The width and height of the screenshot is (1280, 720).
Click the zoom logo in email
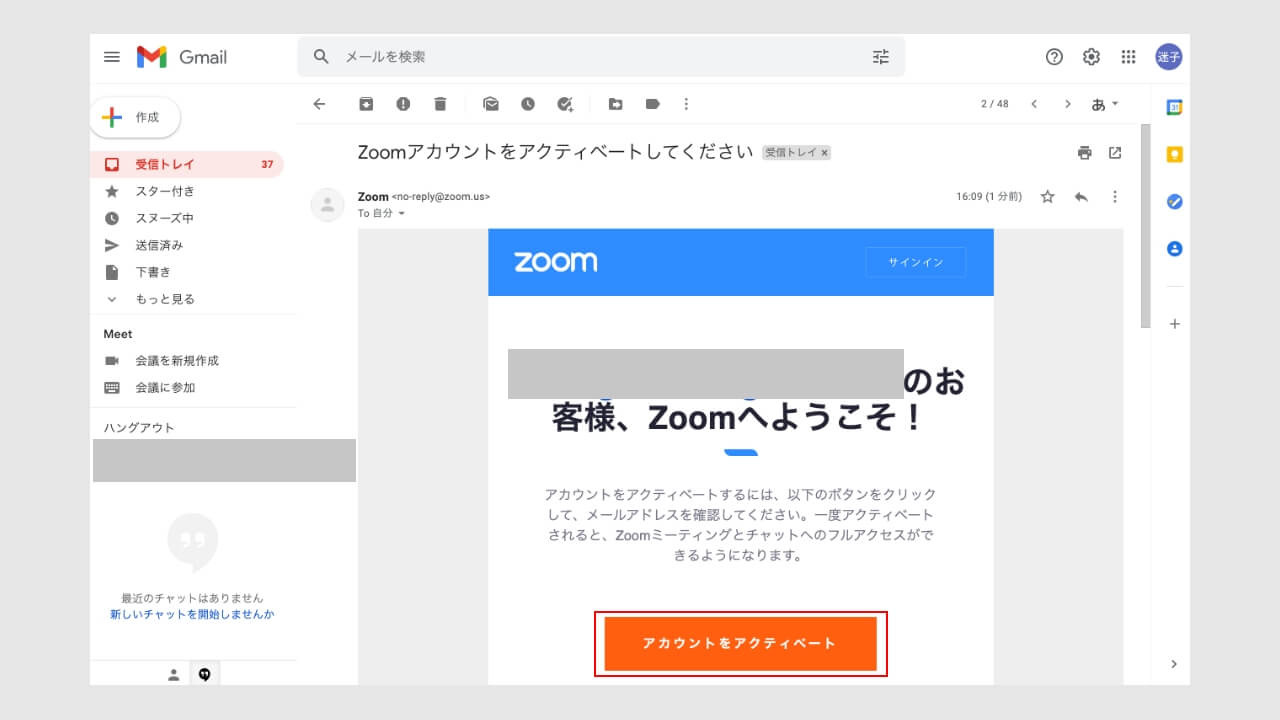(556, 262)
